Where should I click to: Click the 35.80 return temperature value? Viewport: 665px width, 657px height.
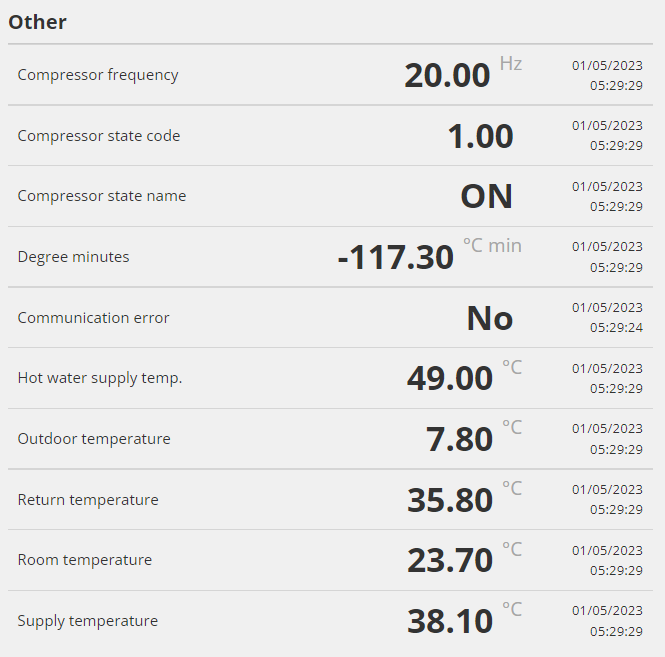click(450, 500)
